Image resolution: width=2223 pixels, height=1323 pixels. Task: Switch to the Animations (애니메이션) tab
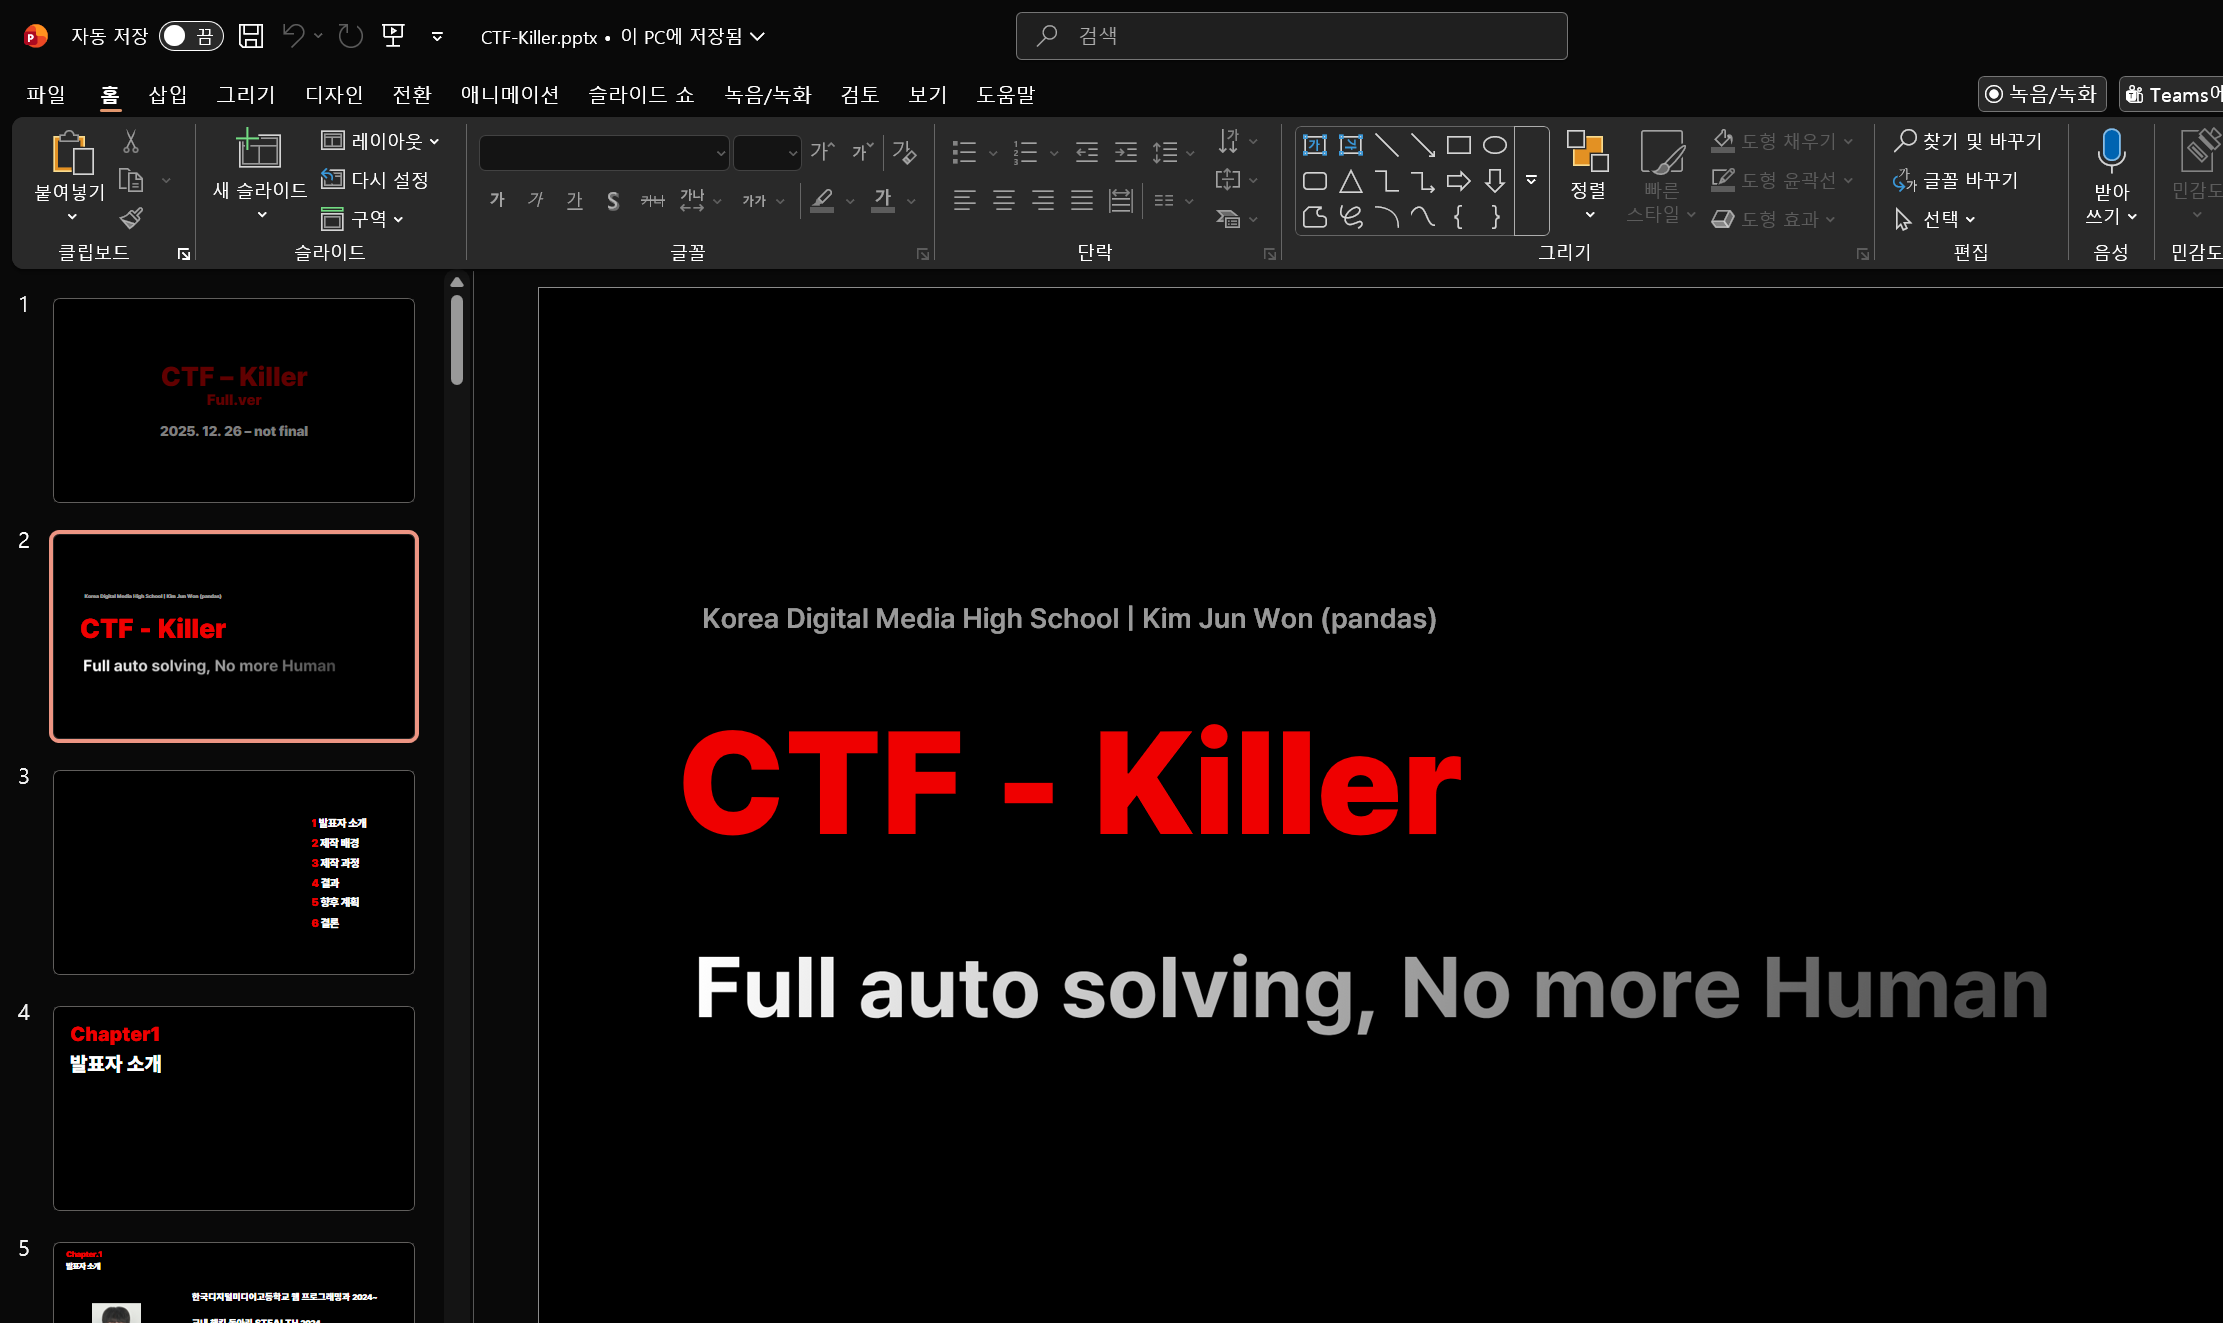pyautogui.click(x=509, y=94)
